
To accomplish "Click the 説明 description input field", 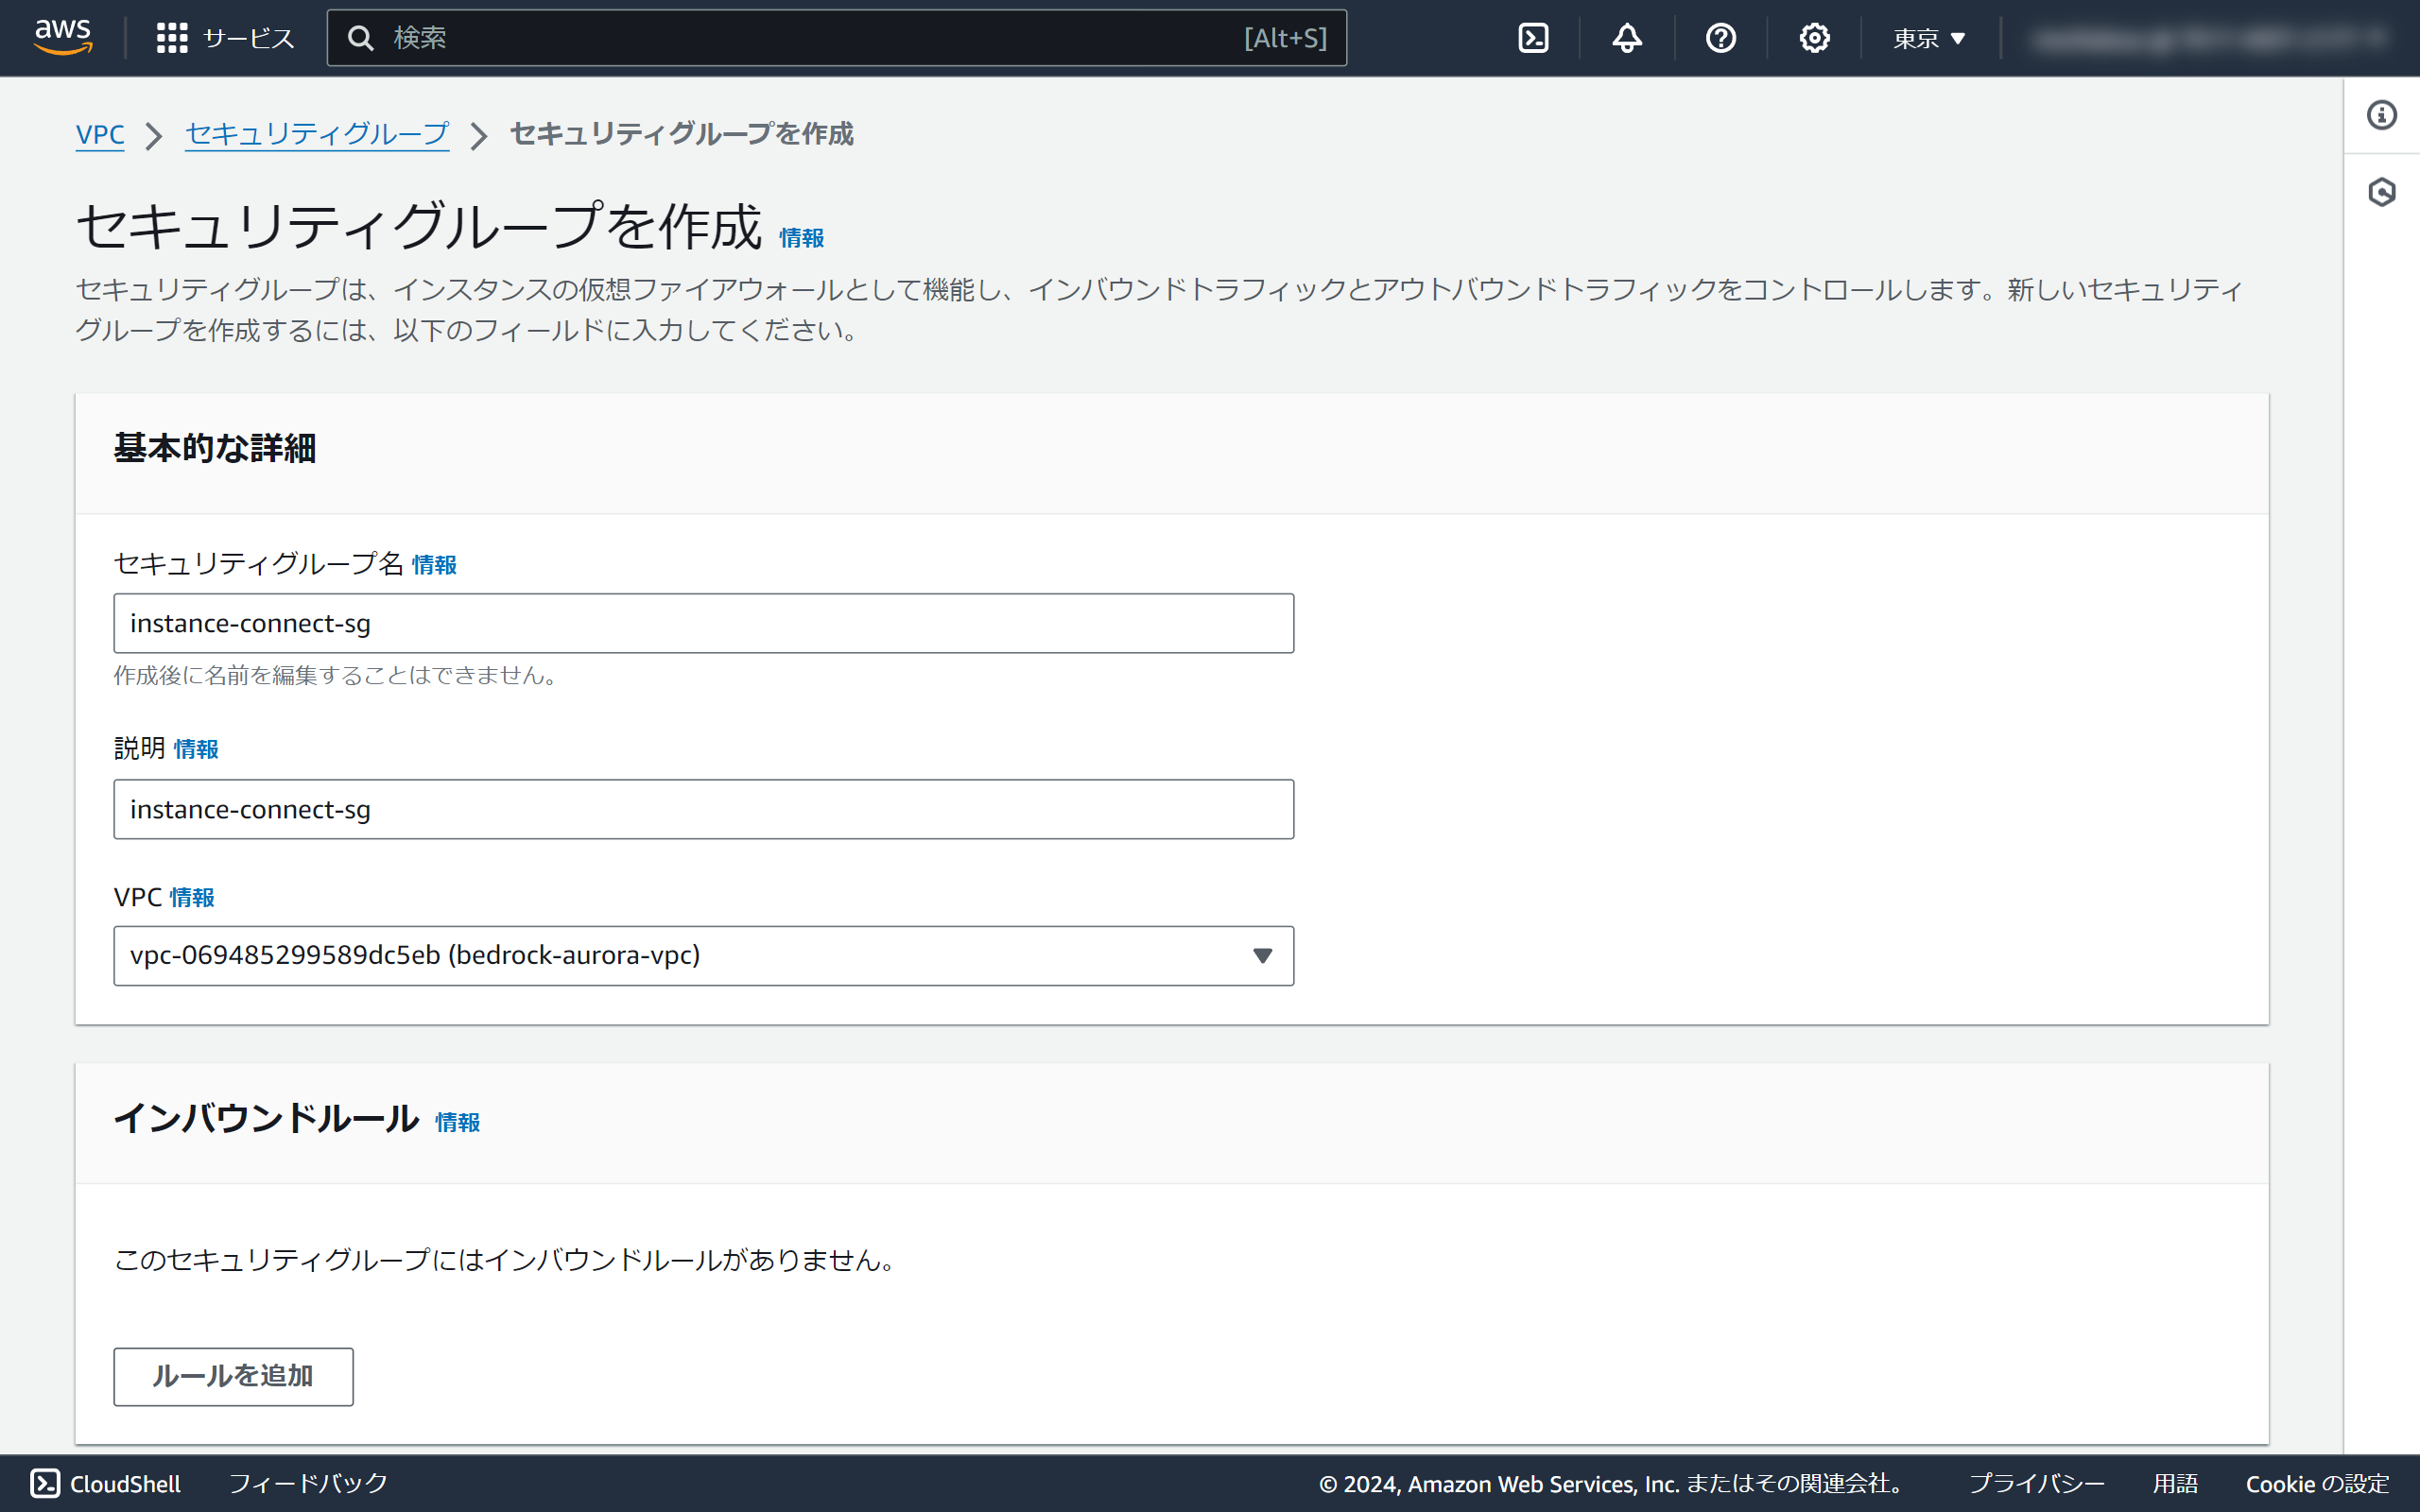I will (703, 809).
